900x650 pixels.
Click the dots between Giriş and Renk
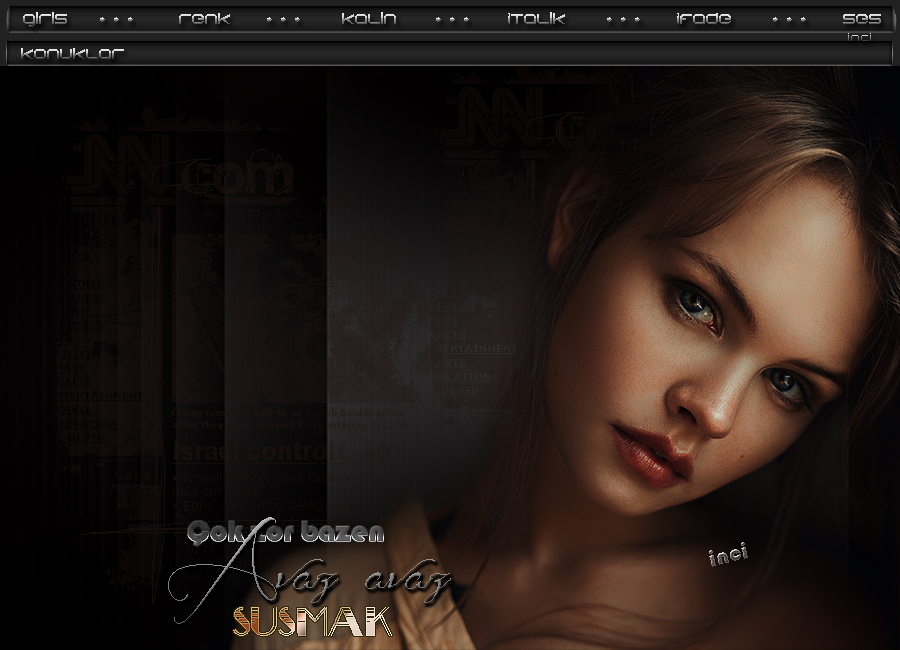(x=116, y=19)
